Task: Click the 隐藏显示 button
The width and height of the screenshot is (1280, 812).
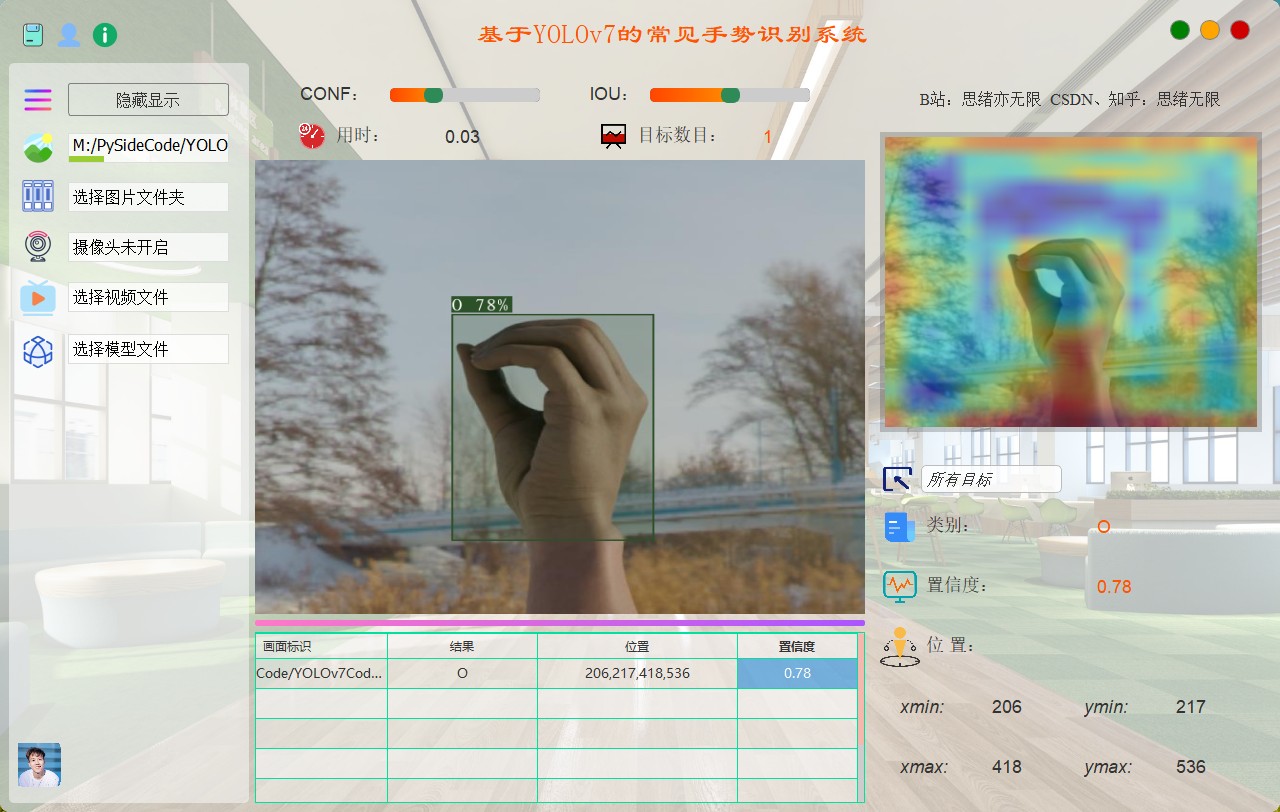Action: [x=148, y=100]
